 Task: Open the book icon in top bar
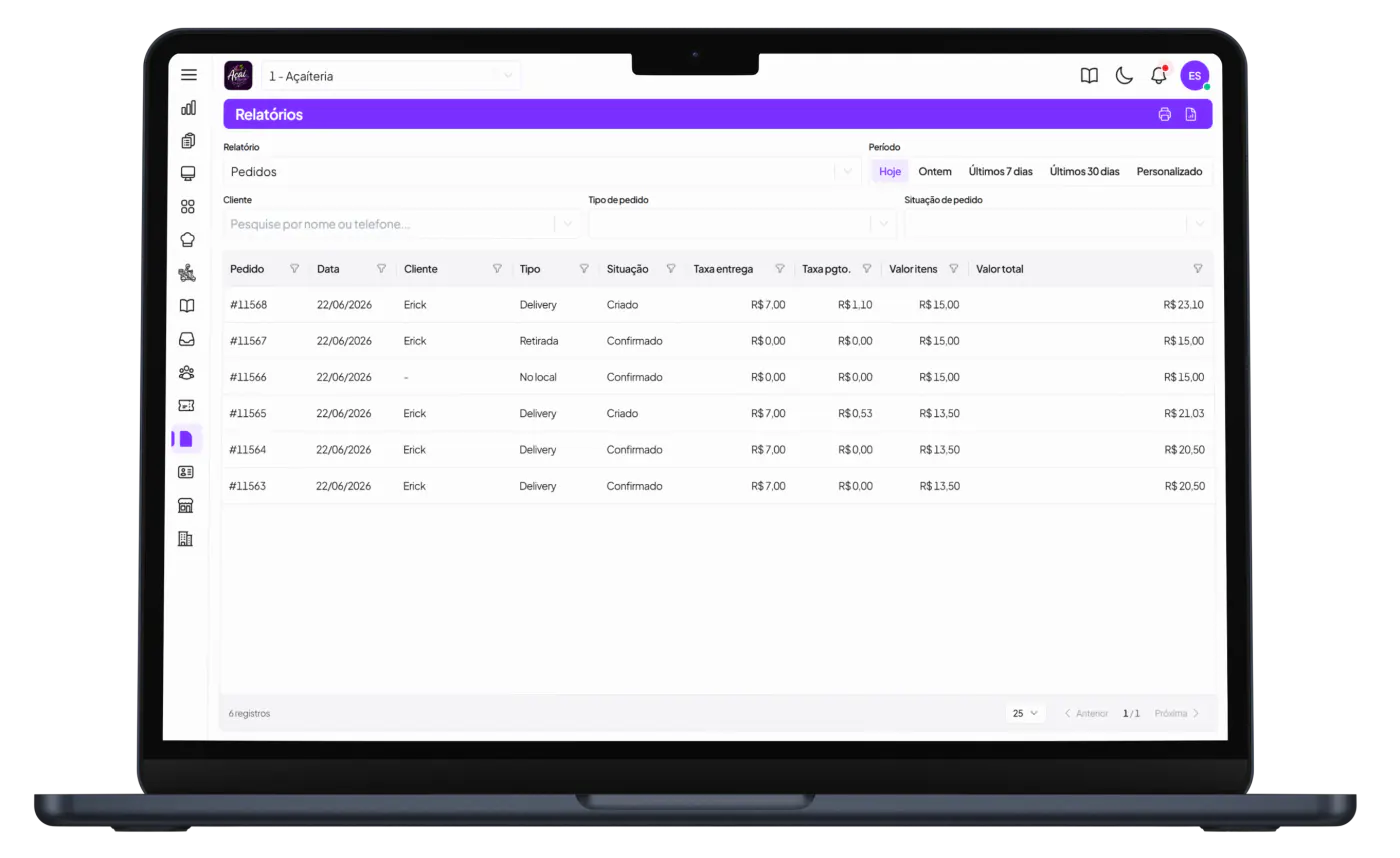(x=1089, y=75)
